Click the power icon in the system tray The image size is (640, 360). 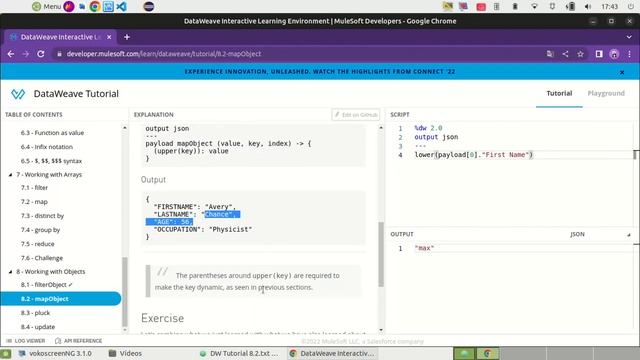coord(631,7)
